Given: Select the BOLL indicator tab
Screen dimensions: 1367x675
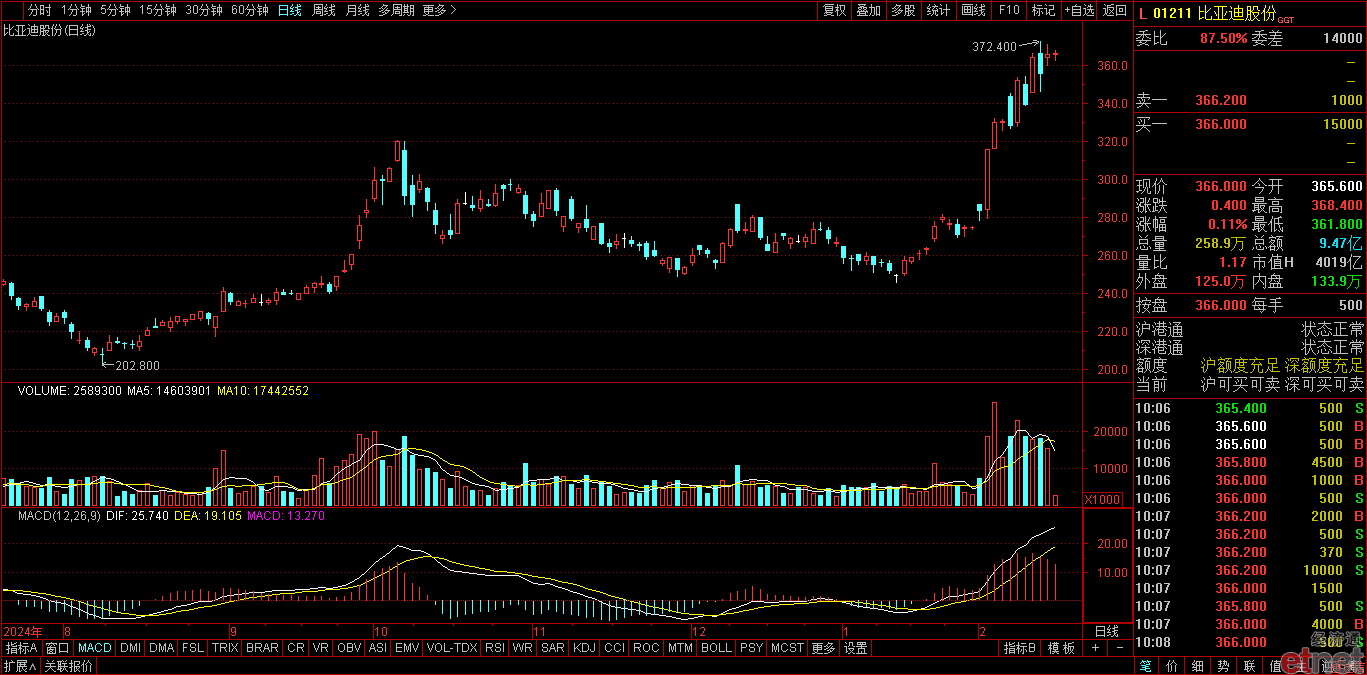Looking at the screenshot, I should point(716,648).
